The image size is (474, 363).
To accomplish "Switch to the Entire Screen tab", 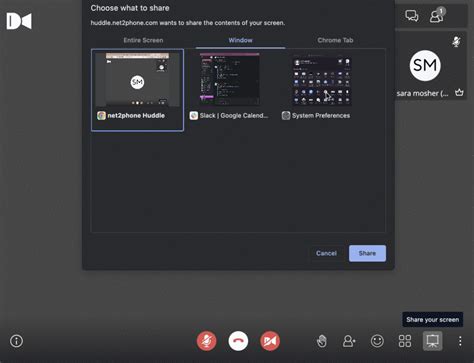I will tap(143, 40).
